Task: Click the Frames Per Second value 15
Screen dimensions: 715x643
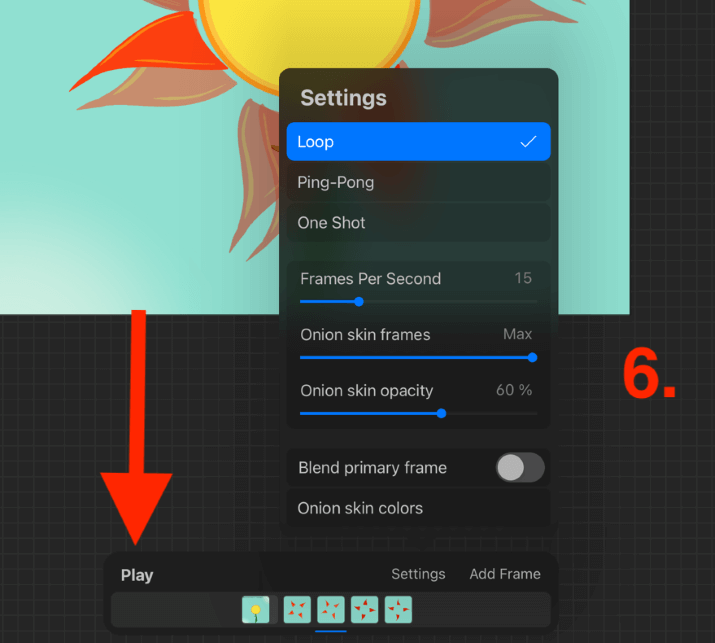Action: [x=523, y=278]
